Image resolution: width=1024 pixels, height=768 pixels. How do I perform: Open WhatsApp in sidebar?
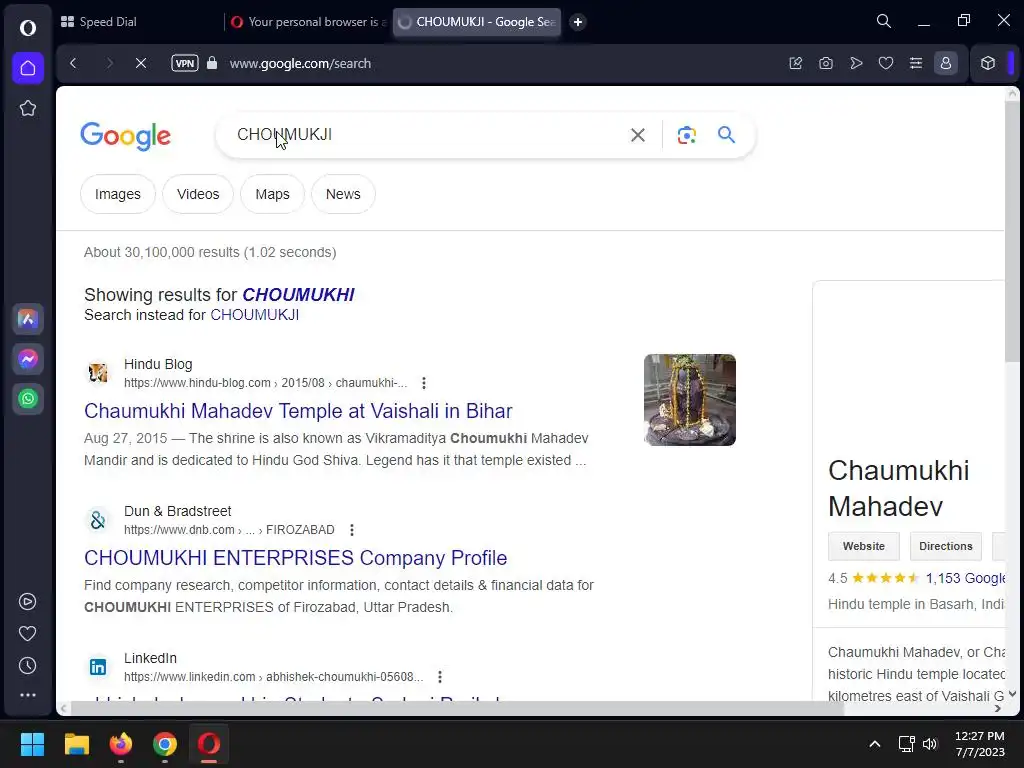[27, 399]
